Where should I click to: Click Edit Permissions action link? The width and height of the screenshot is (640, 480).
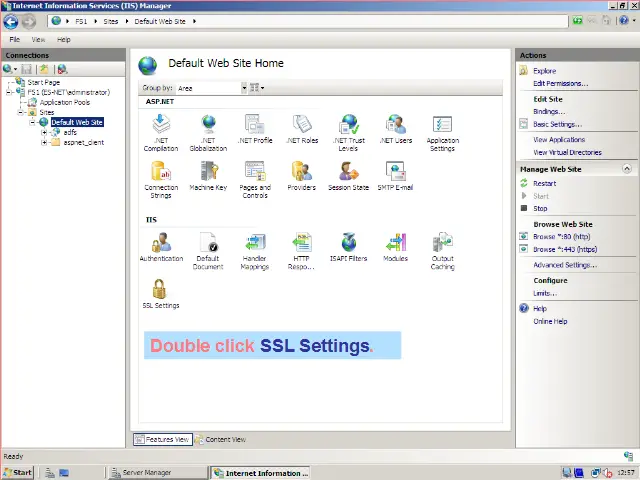[560, 84]
